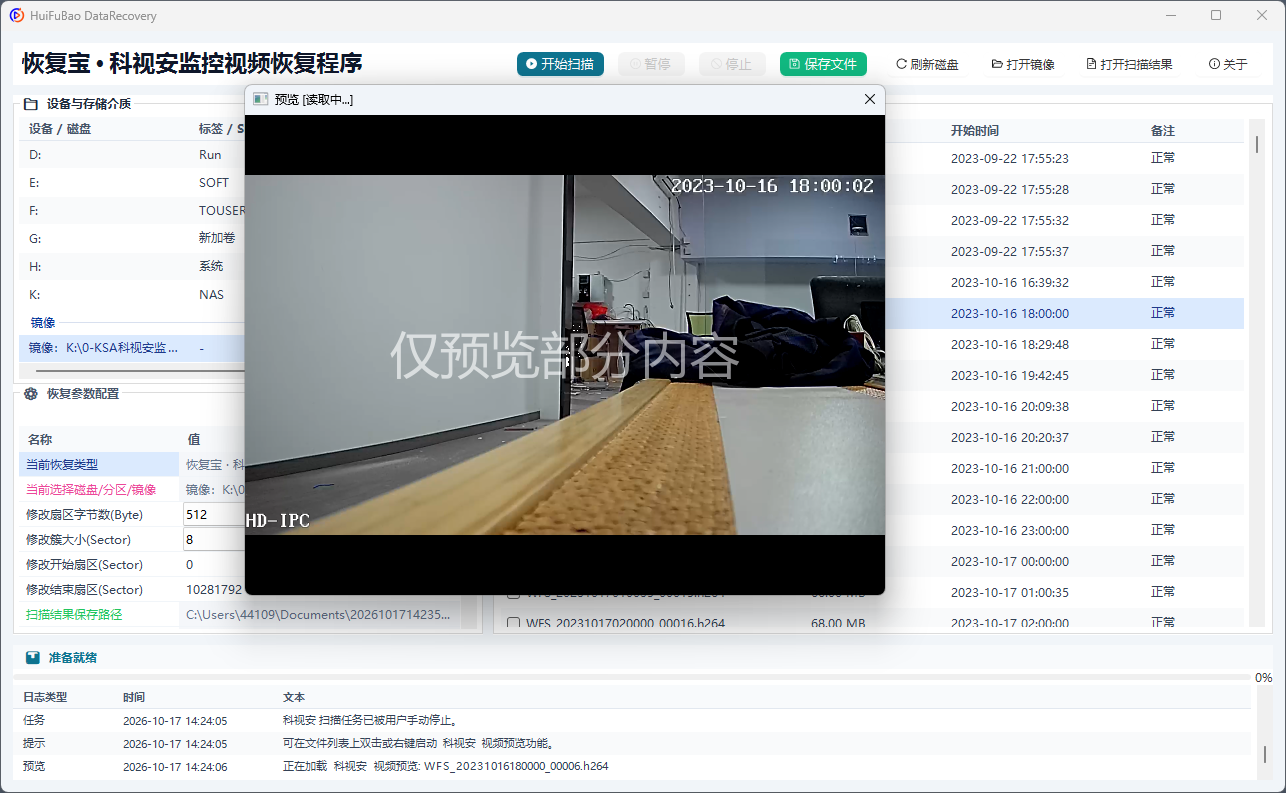Image resolution: width=1286 pixels, height=793 pixels.
Task: Select drive H: labeled 系统
Action: [x=132, y=267]
